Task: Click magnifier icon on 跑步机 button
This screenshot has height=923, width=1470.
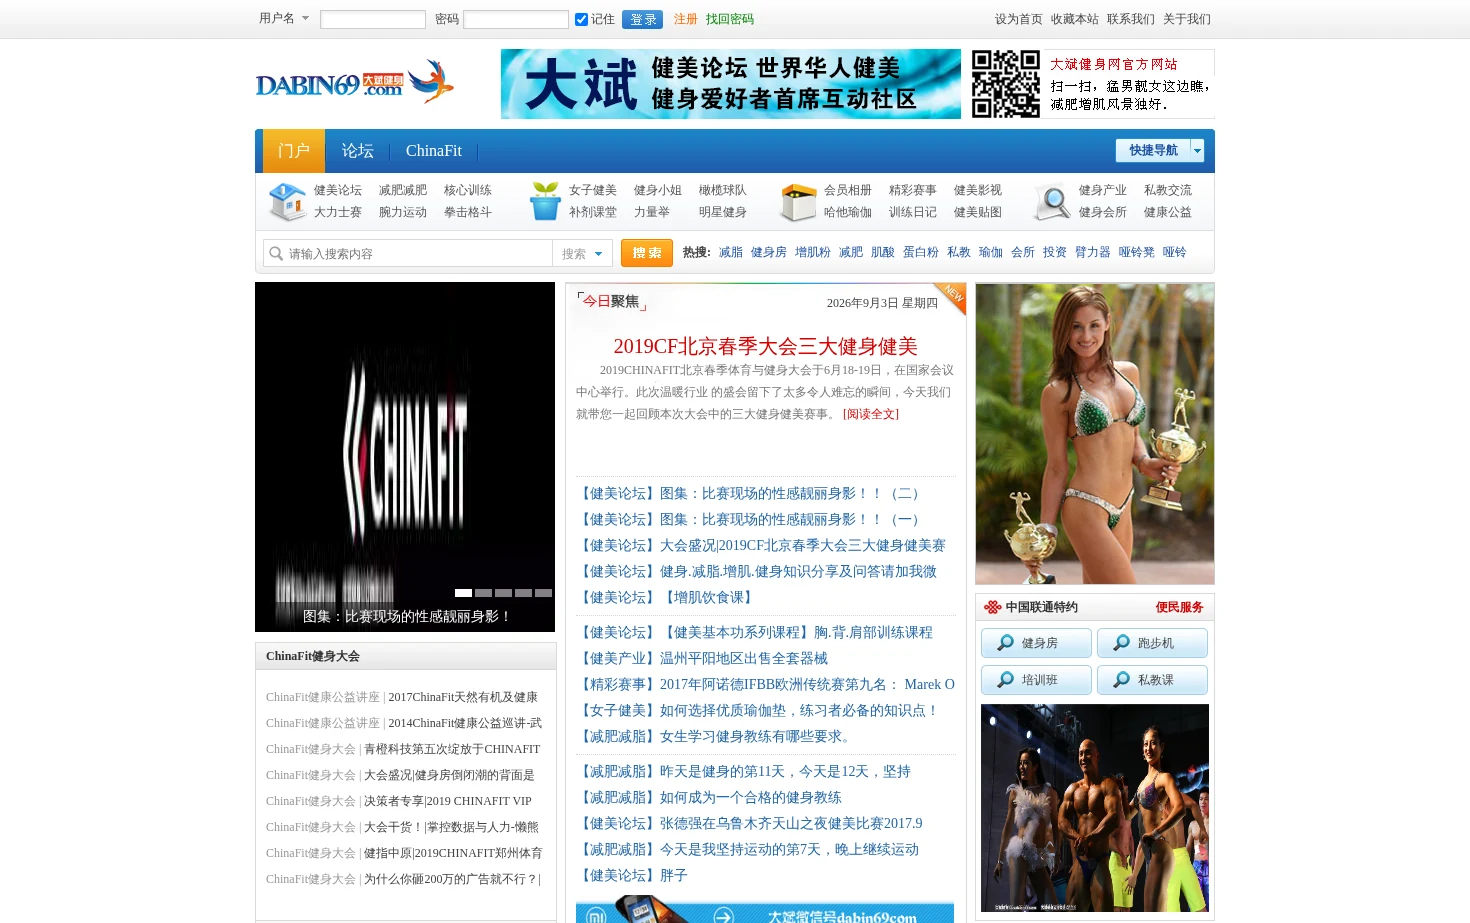Action: (1121, 643)
